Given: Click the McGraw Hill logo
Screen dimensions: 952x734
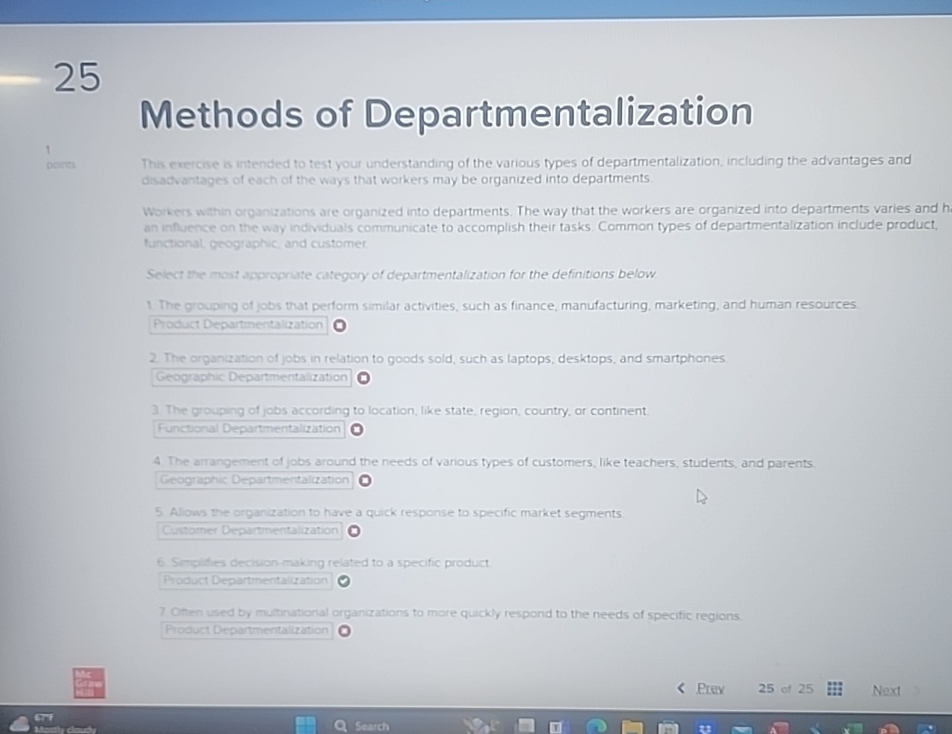Looking at the screenshot, I should coord(88,683).
